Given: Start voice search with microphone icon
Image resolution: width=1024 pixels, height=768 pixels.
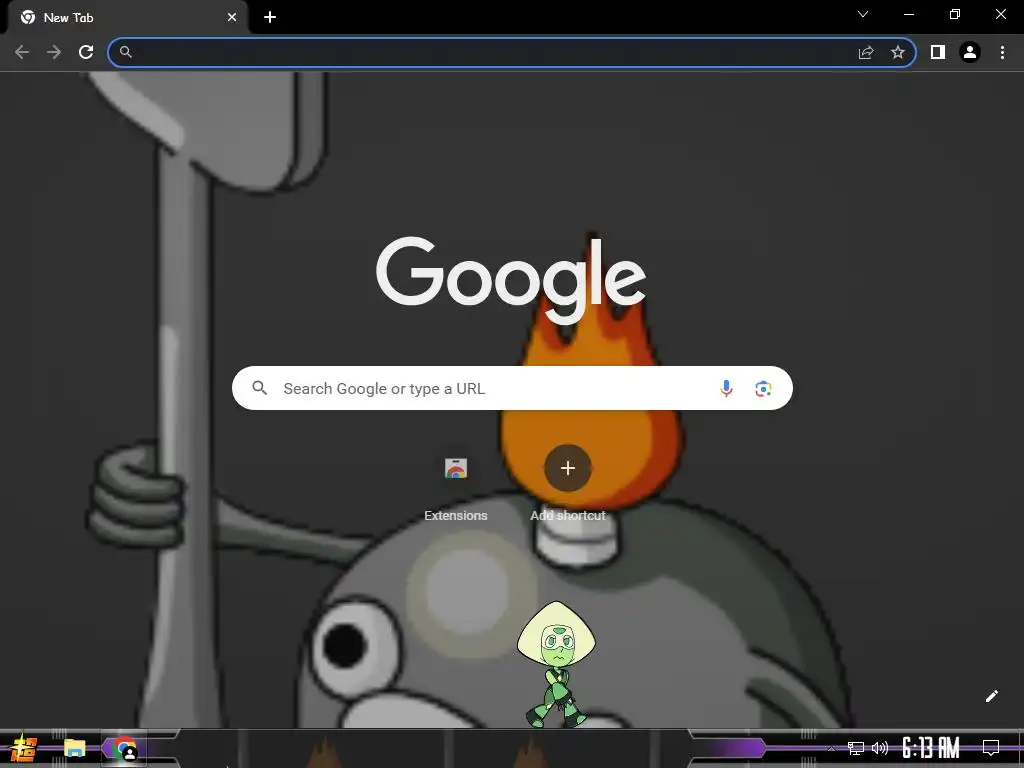Looking at the screenshot, I should [726, 389].
